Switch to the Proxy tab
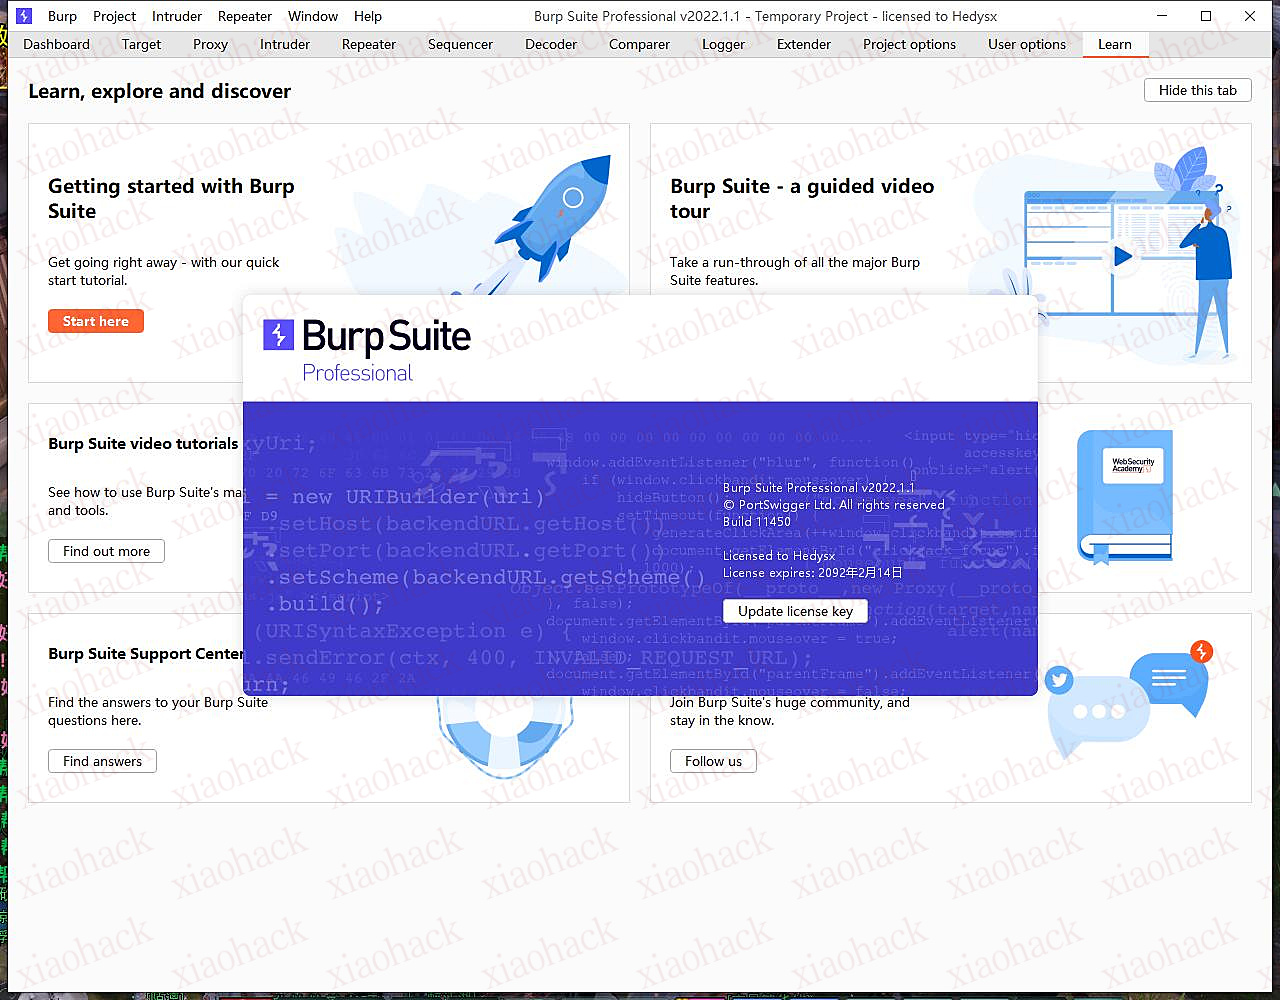Image resolution: width=1280 pixels, height=1000 pixels. pos(210,44)
